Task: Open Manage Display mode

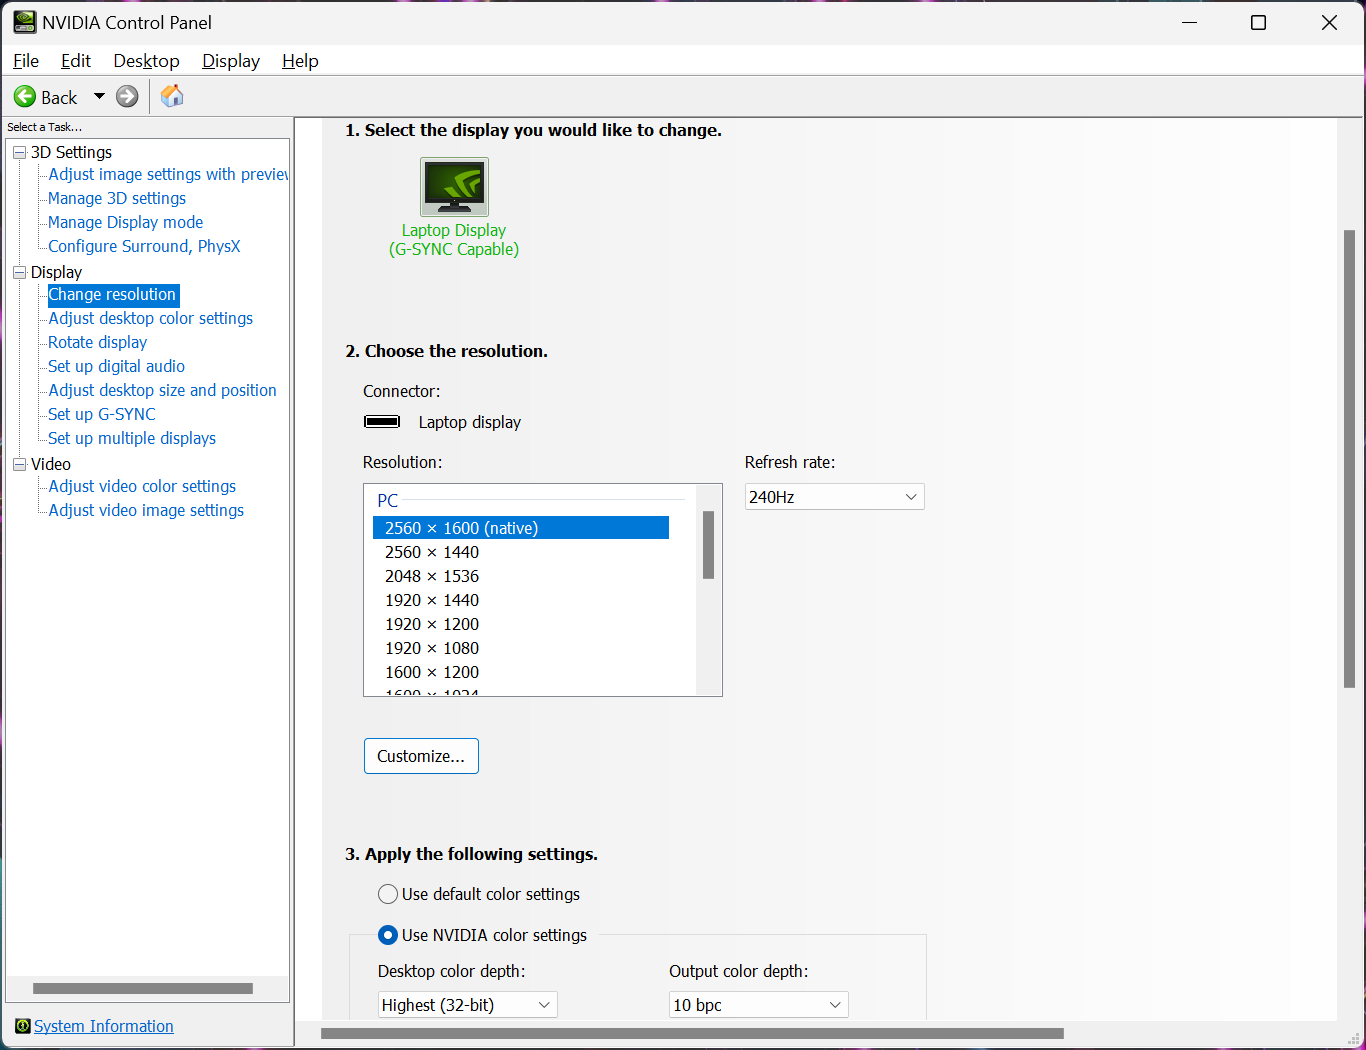Action: [x=126, y=222]
